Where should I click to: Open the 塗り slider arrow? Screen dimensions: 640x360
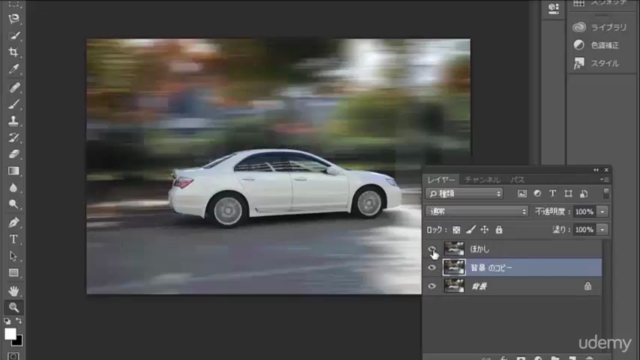pyautogui.click(x=602, y=230)
